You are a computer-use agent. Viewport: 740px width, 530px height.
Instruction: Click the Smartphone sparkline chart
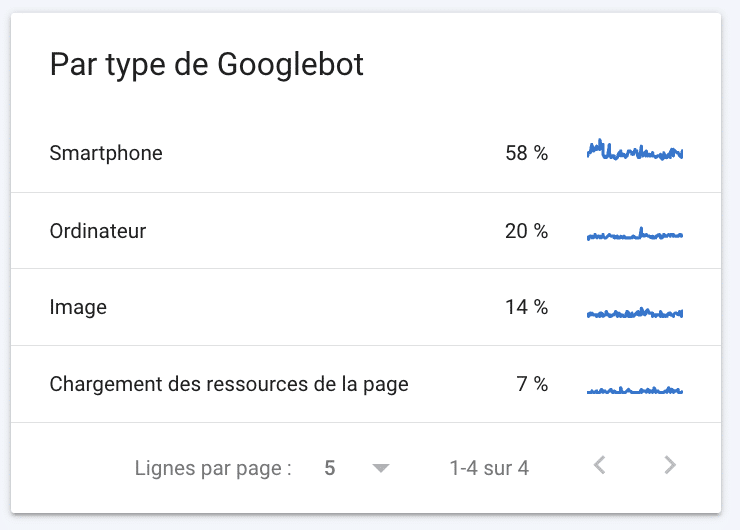click(635, 150)
